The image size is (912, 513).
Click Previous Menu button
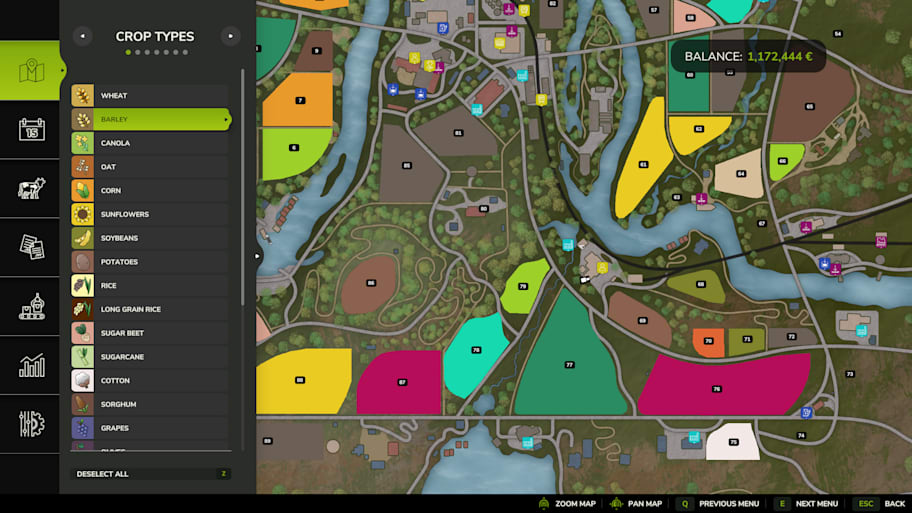(x=717, y=504)
